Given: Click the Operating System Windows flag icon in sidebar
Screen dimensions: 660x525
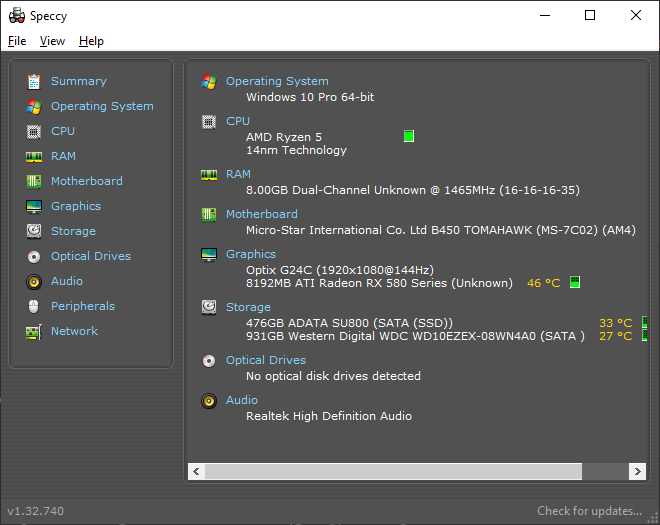Looking at the screenshot, I should [34, 107].
